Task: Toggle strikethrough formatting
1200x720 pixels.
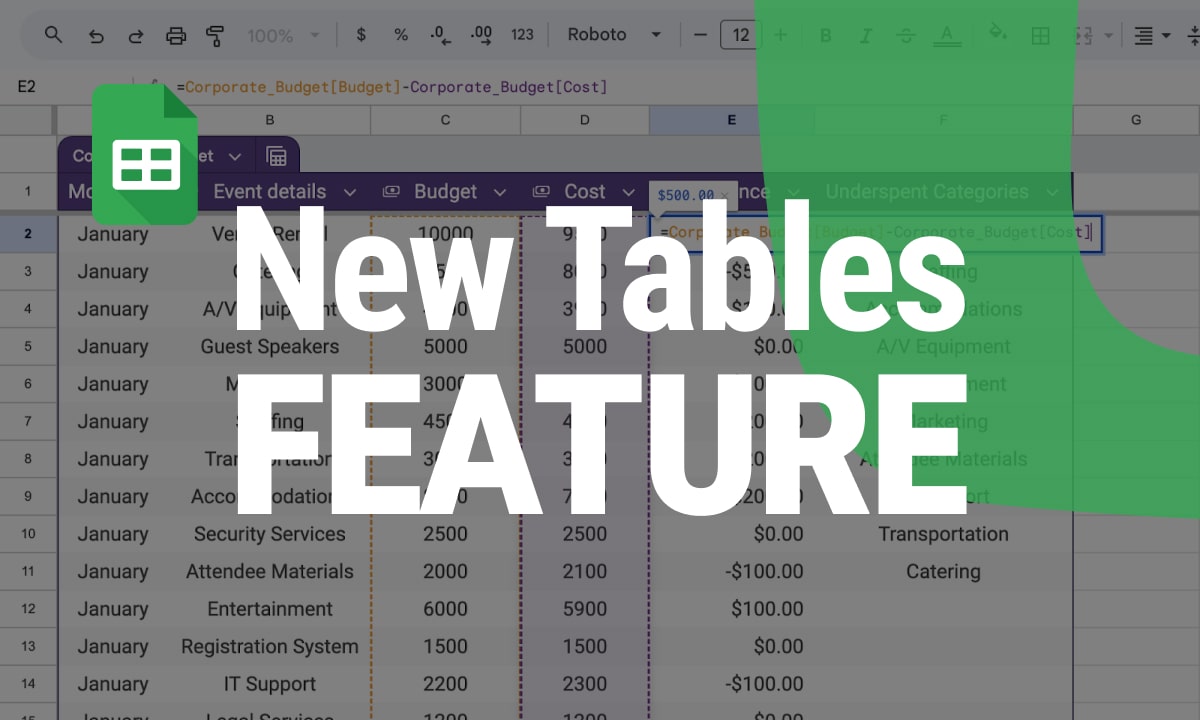Action: [905, 34]
